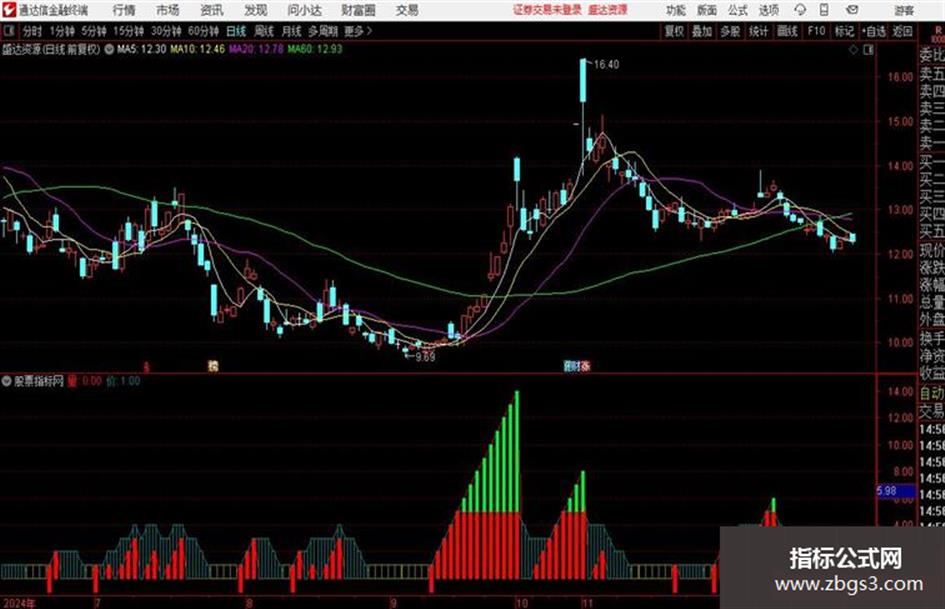Open the 选项 options menu
Image resolution: width=945 pixels, height=609 pixels.
pyautogui.click(x=768, y=10)
